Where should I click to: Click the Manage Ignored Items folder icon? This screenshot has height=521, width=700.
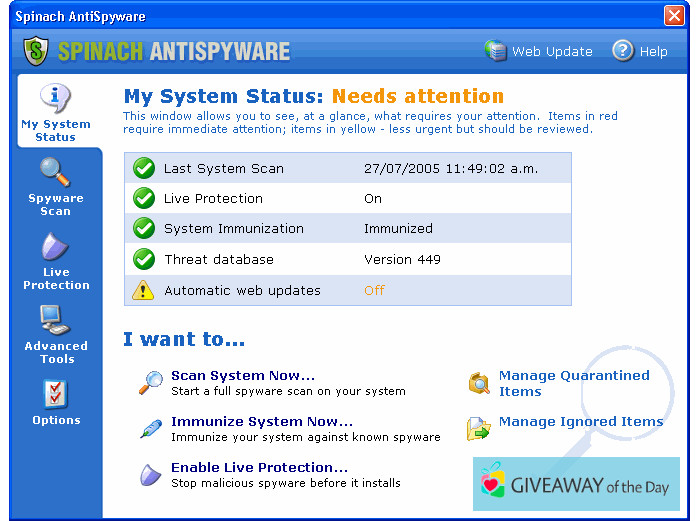click(479, 428)
